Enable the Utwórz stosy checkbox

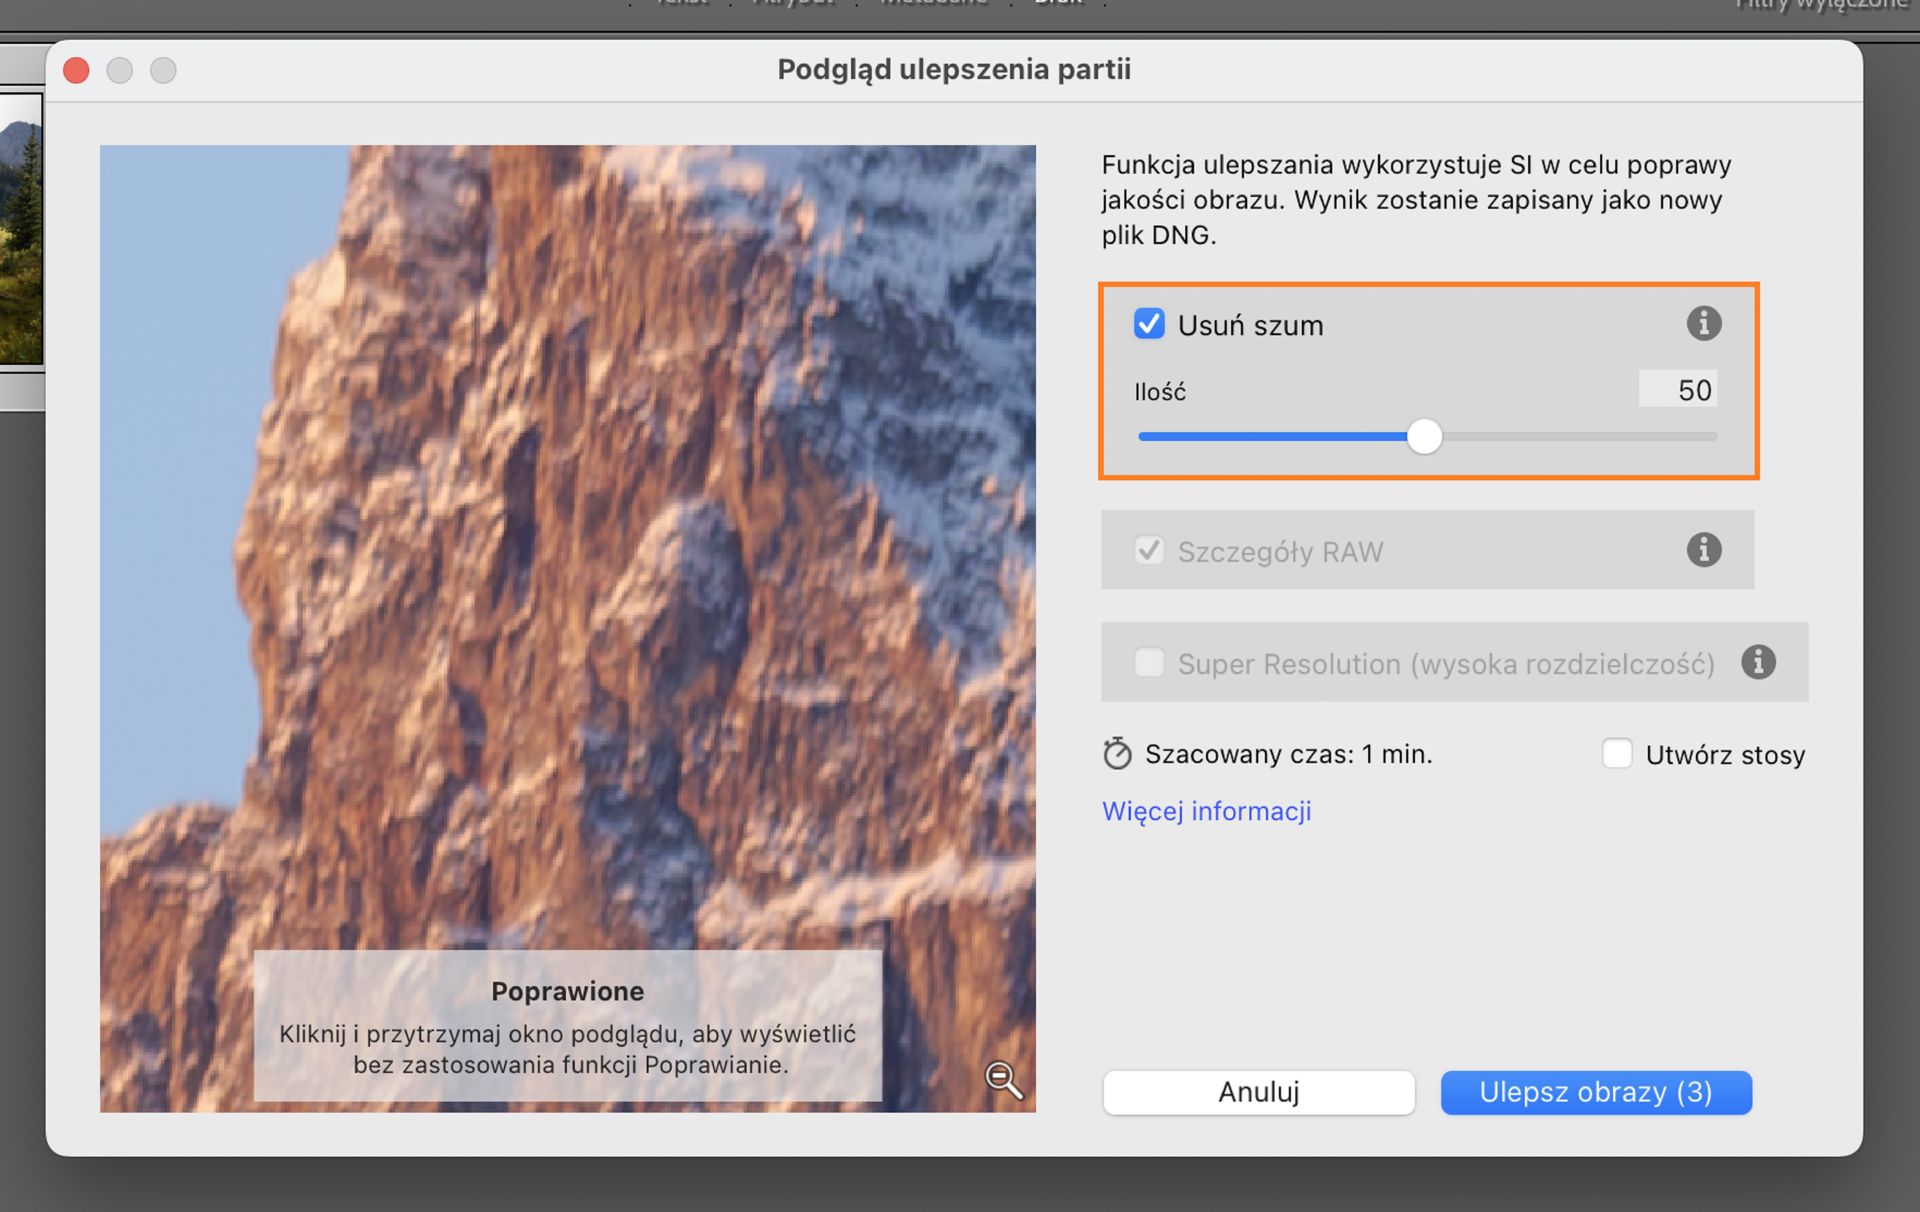(1617, 753)
